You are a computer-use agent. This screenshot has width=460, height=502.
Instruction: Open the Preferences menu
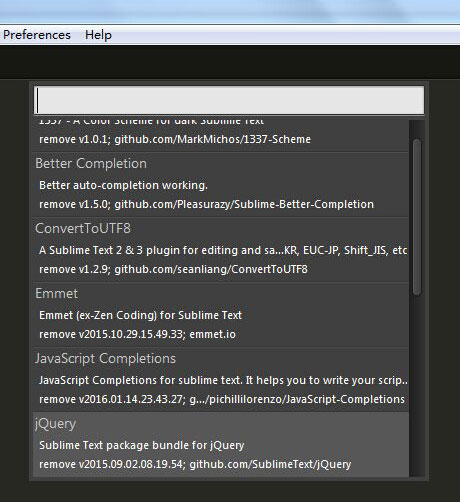pos(37,35)
